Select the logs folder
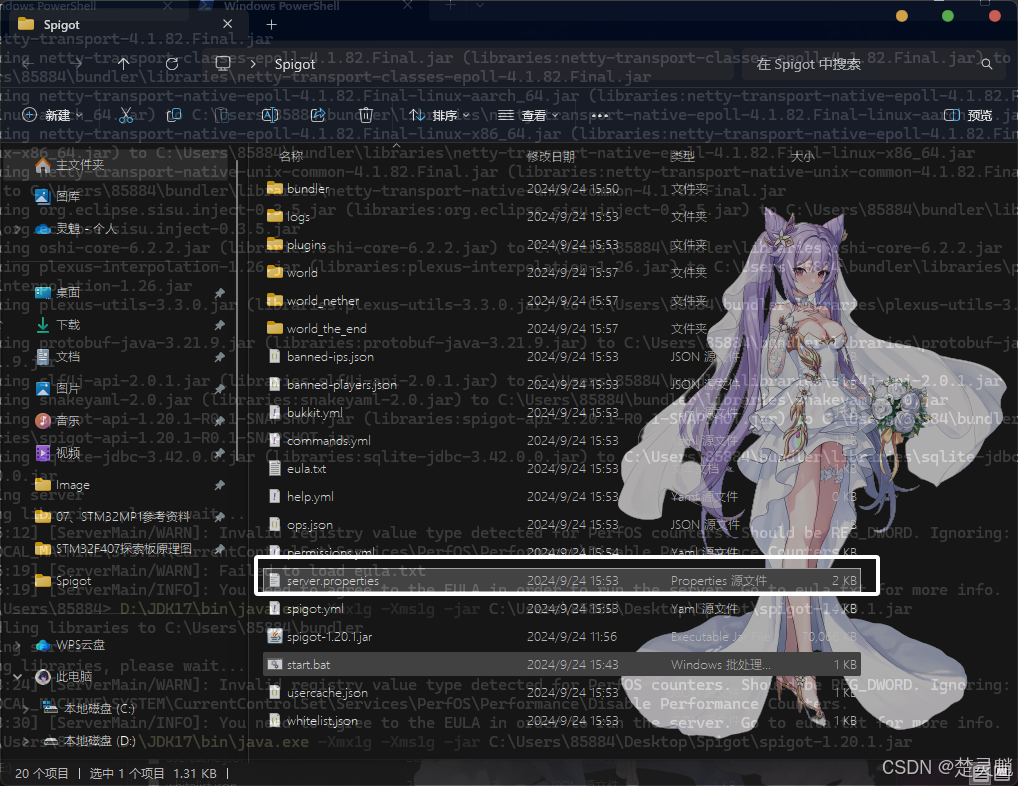This screenshot has height=786, width=1018. pyautogui.click(x=562, y=217)
